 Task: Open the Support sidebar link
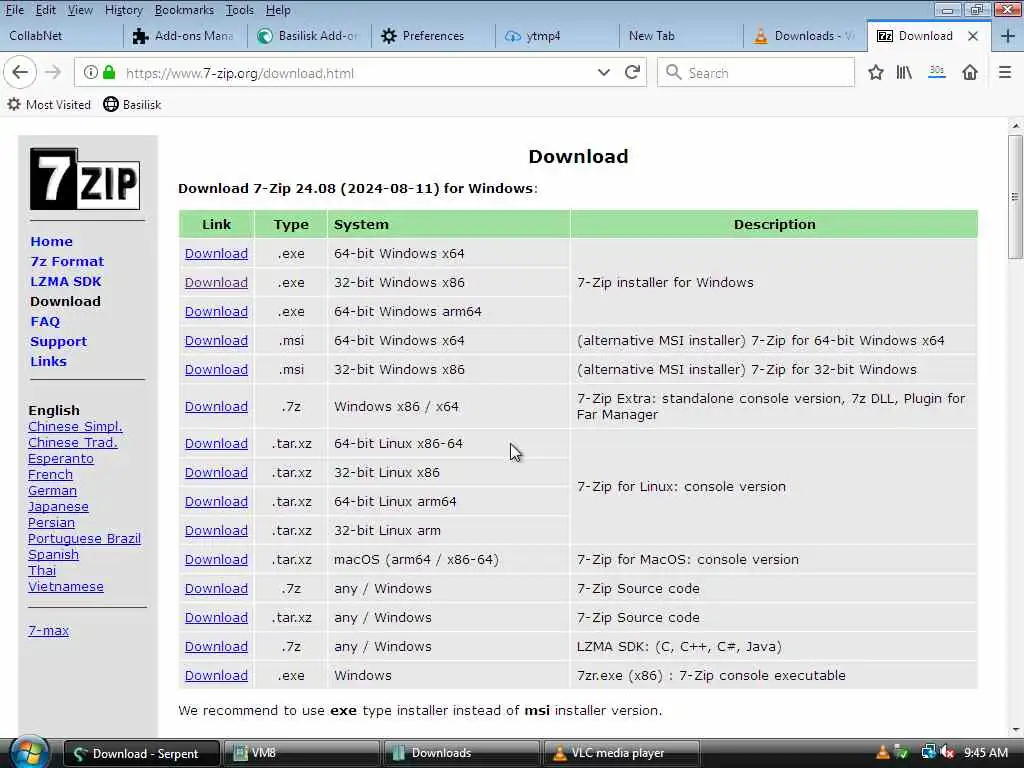coord(58,342)
